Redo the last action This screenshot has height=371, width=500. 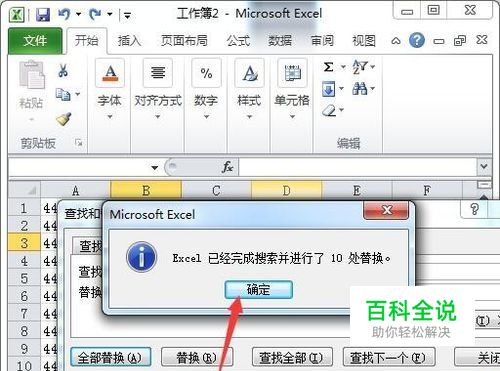point(95,14)
